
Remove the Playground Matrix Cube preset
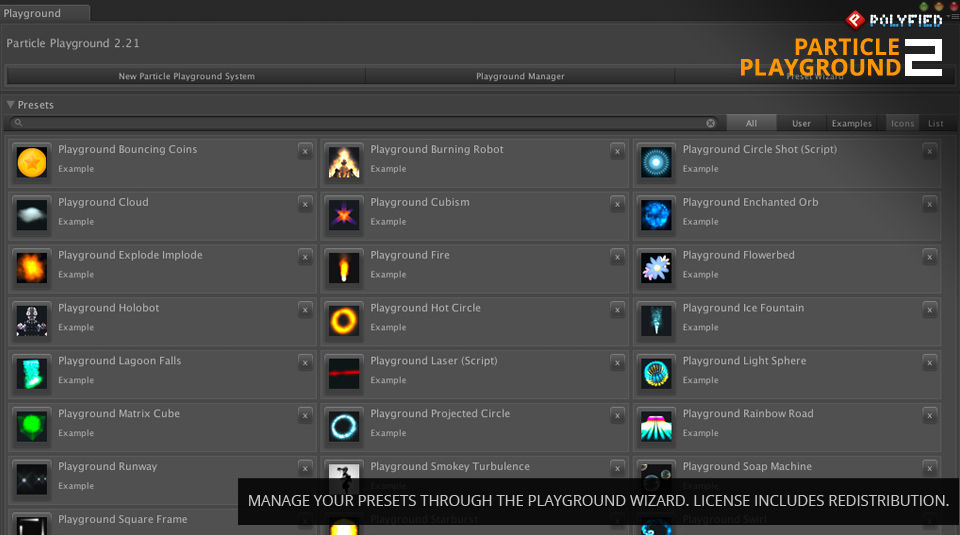[x=305, y=415]
